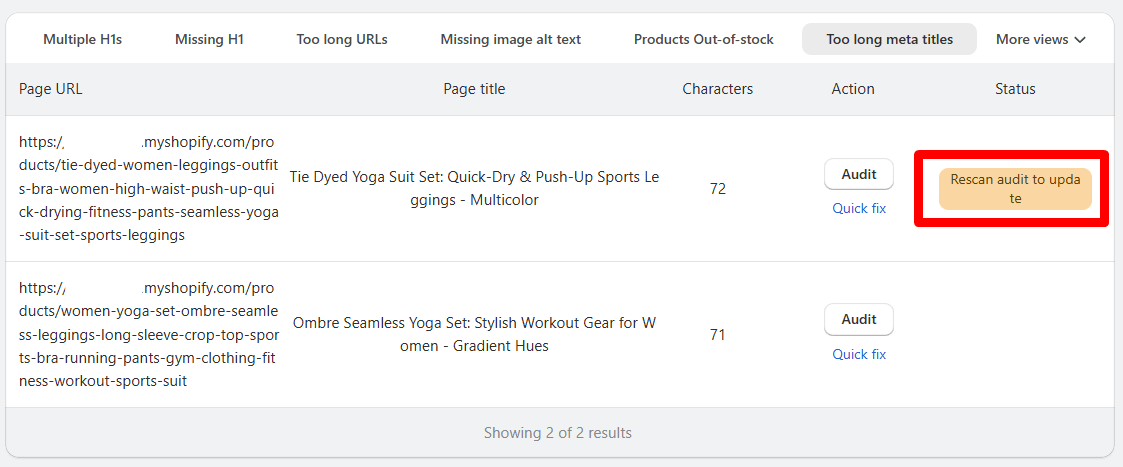Image resolution: width=1123 pixels, height=467 pixels.
Task: Click Quick fix for the 71-character title
Action: 859,354
